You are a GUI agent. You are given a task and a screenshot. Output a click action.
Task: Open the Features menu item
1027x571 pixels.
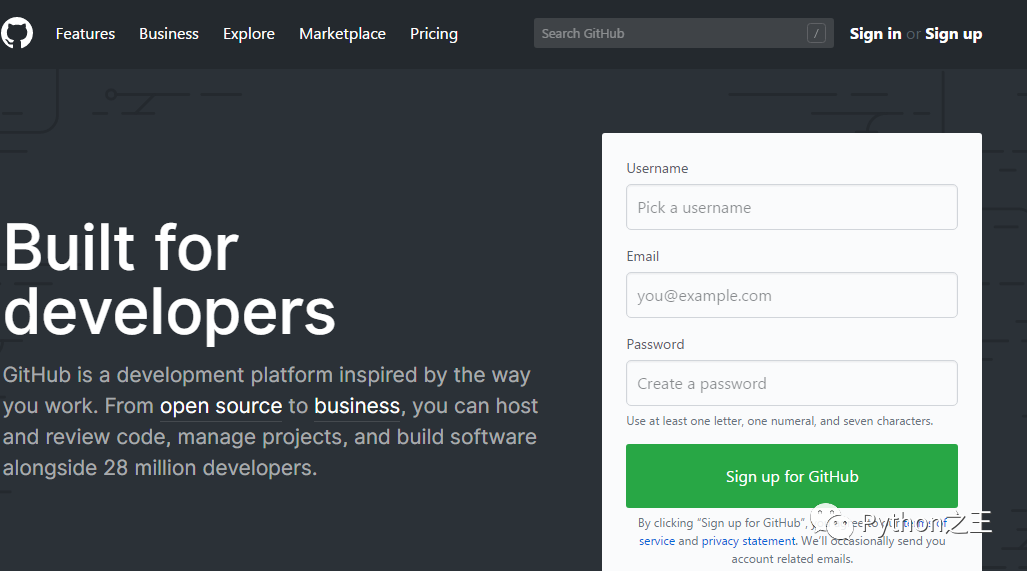click(x=85, y=33)
